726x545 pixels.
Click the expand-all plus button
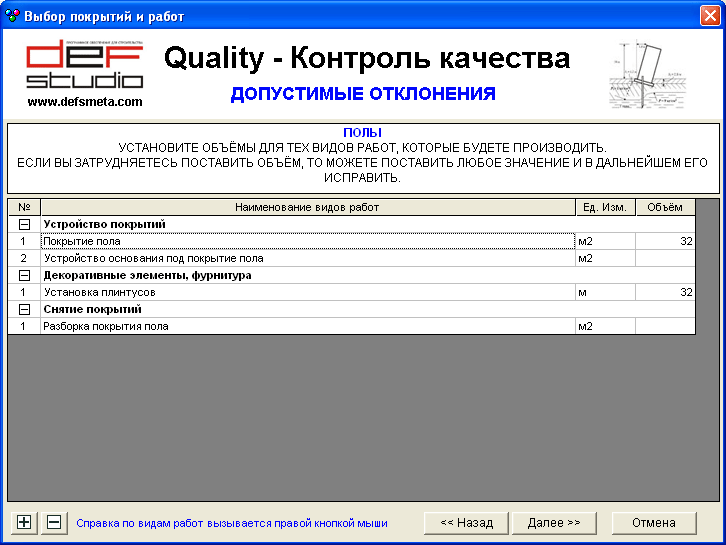pos(25,522)
